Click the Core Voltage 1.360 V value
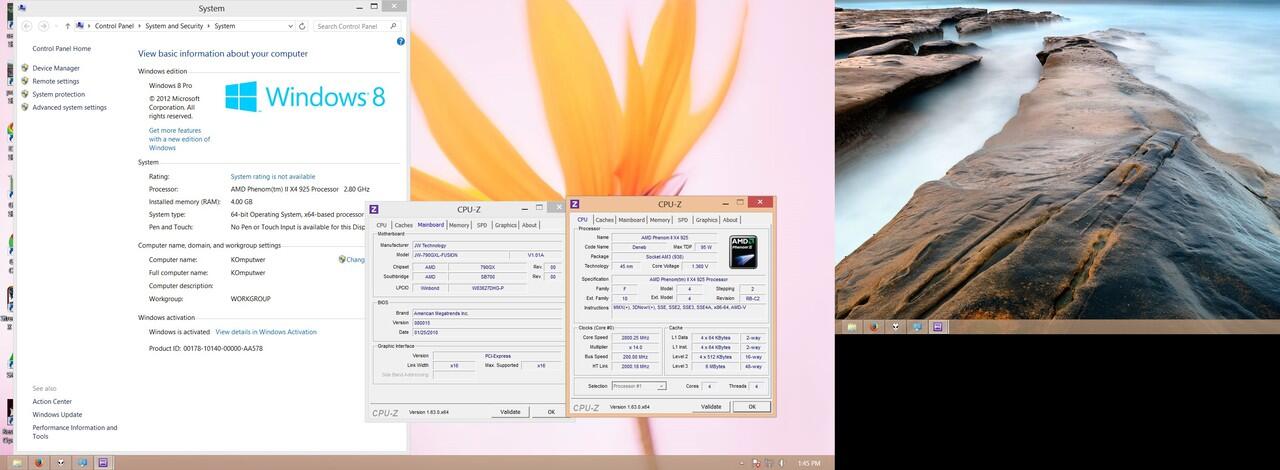The image size is (1280, 470). (x=701, y=266)
